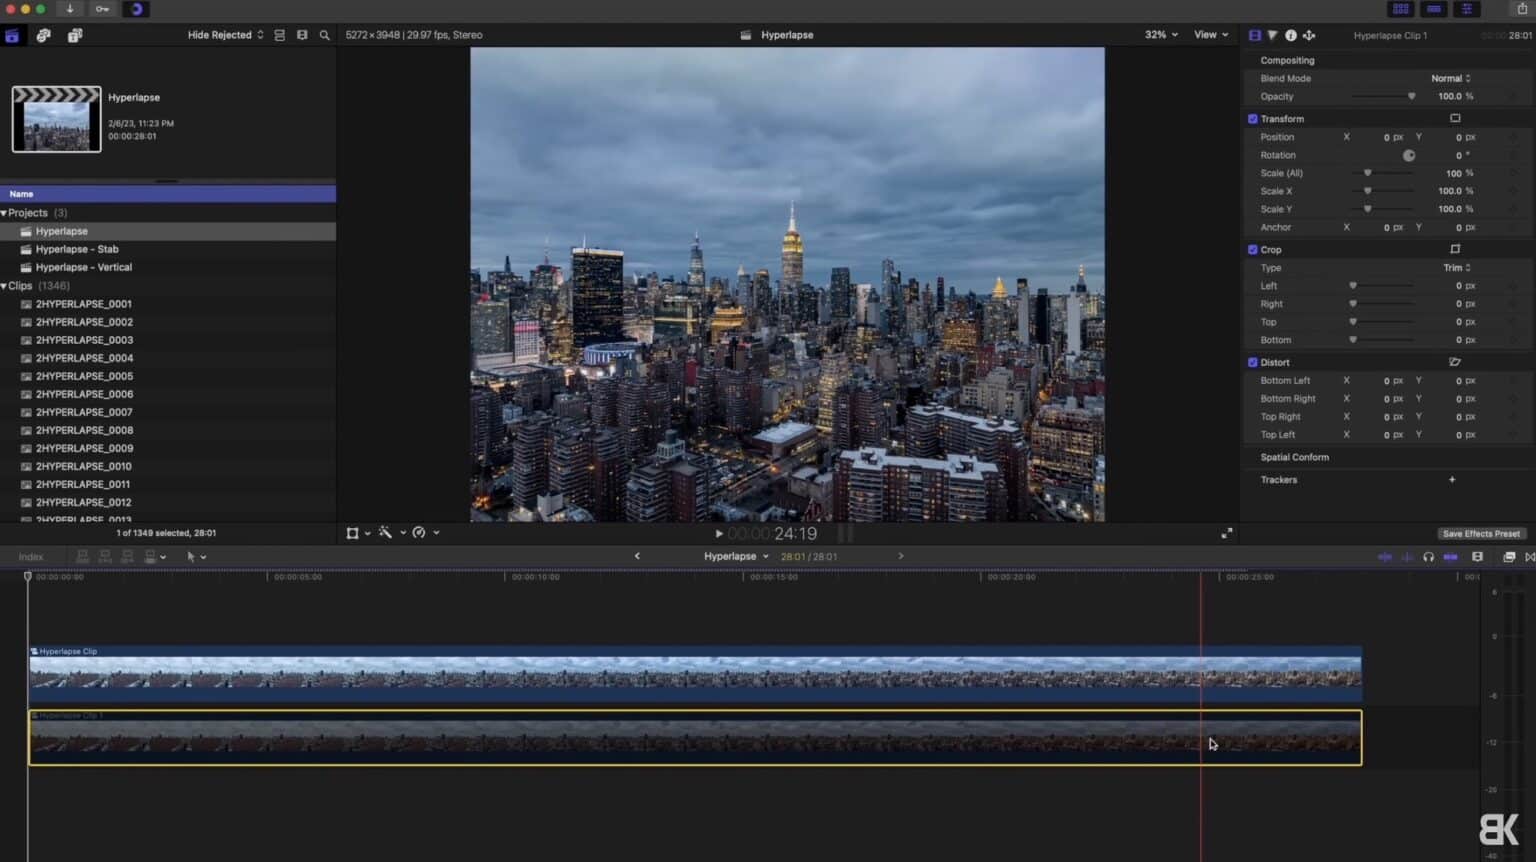Disable the Crop effect checkbox
Screen dimensions: 1536x862
pyautogui.click(x=1252, y=249)
